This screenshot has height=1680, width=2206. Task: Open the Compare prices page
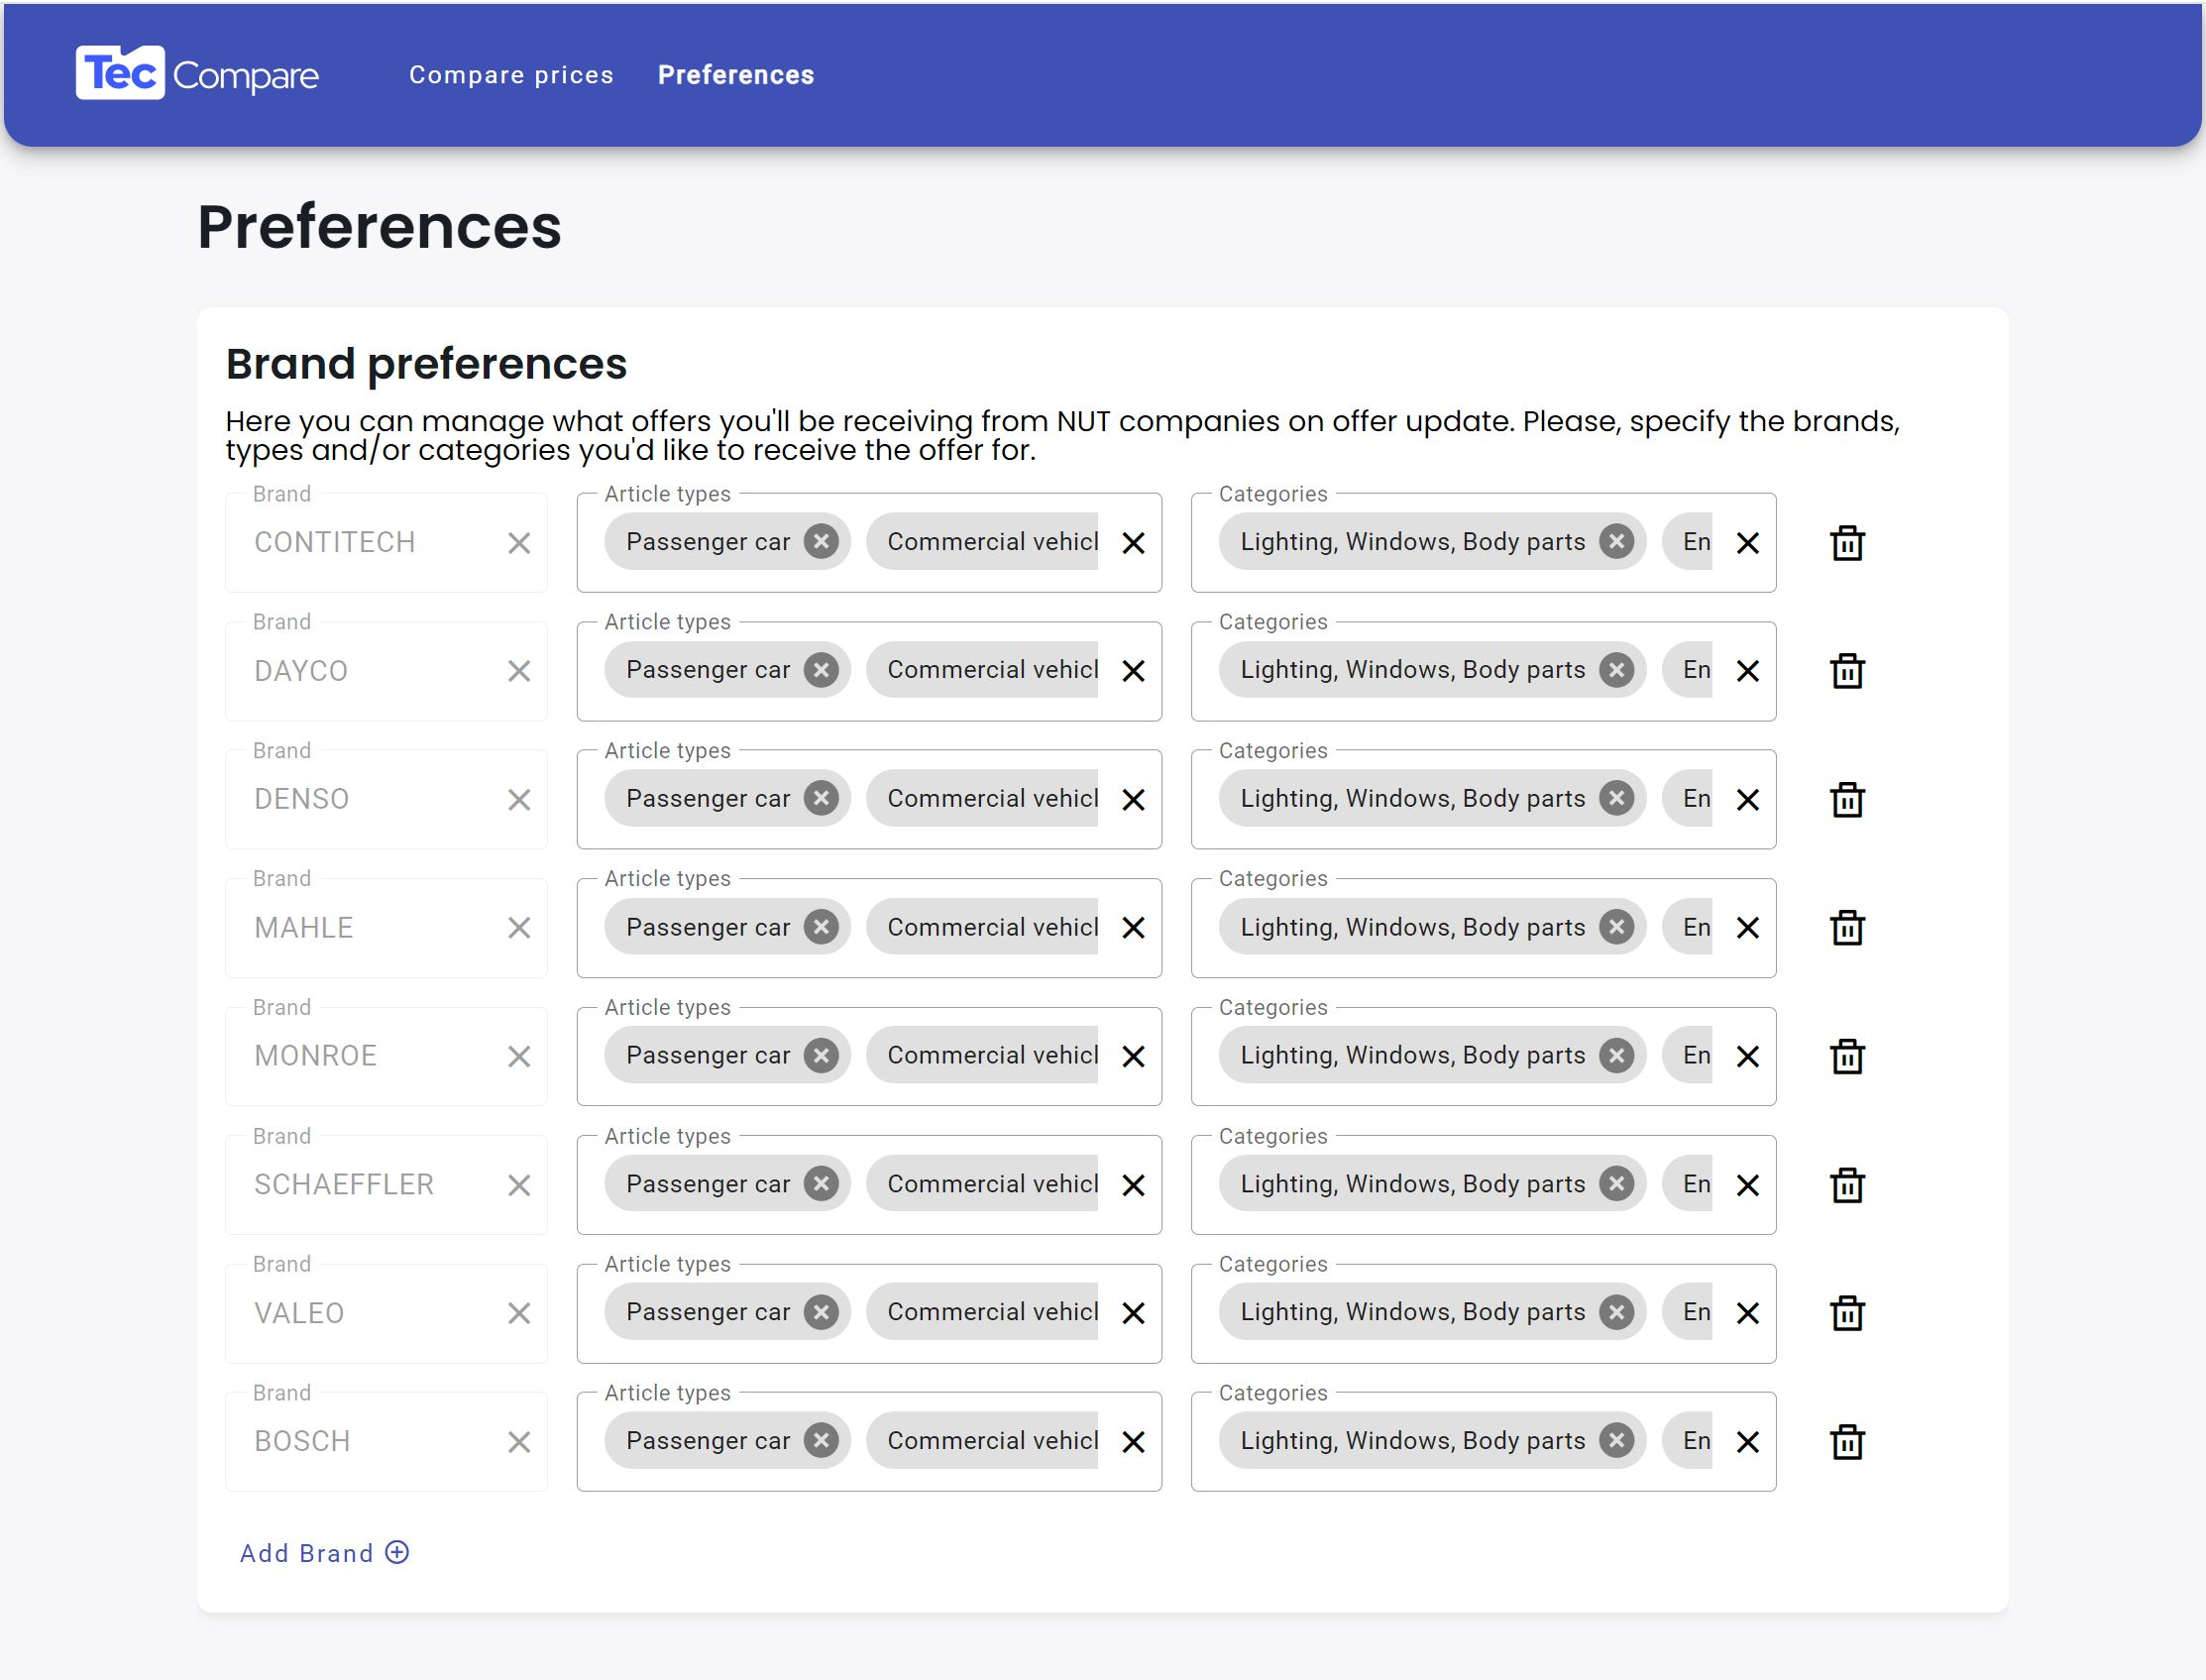coord(511,75)
